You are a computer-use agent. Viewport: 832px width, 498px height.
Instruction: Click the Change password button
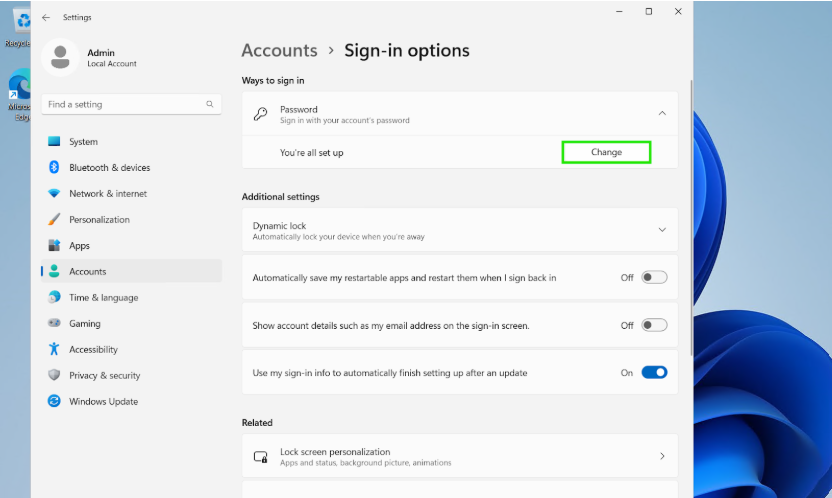[x=606, y=152]
